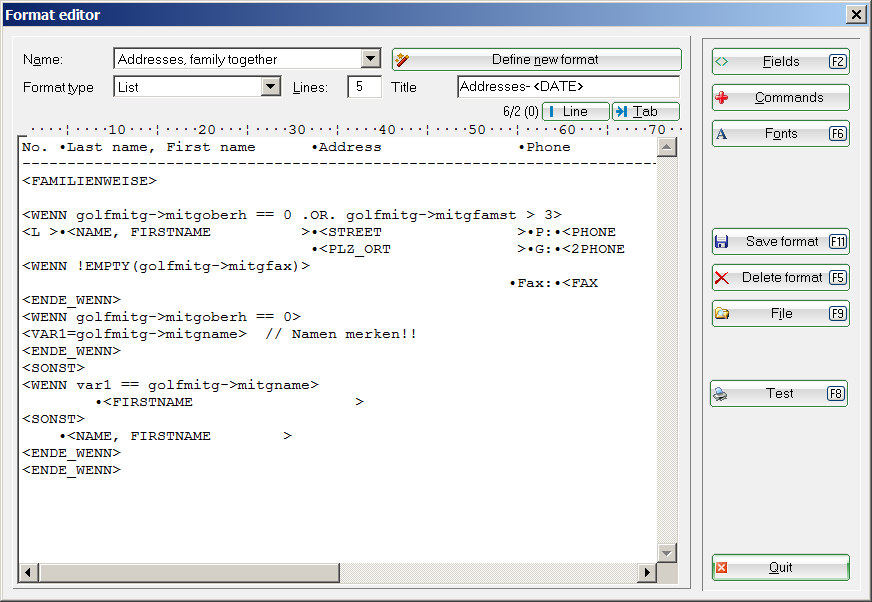Click the Fields button with brackets icon
872x602 pixels.
[780, 61]
